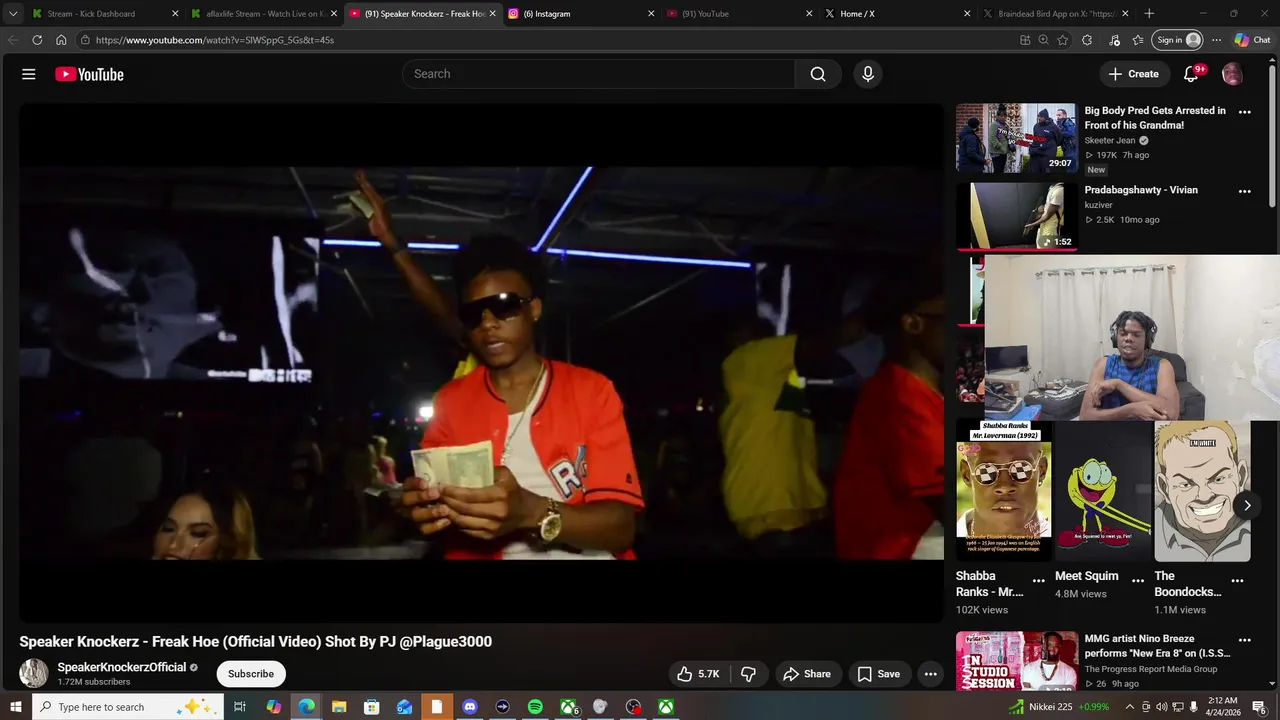Open a new browser tab
This screenshot has height=720, width=1280.
1149,14
